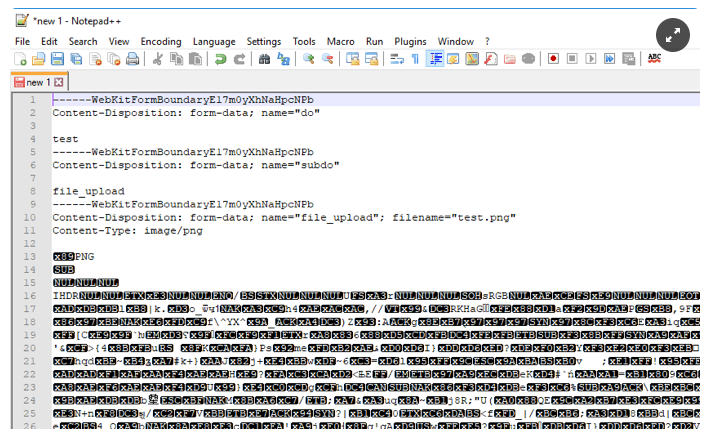Screen dimensions: 711x436
Task: Toggle the highlighted indent guide icon
Action: pos(435,59)
